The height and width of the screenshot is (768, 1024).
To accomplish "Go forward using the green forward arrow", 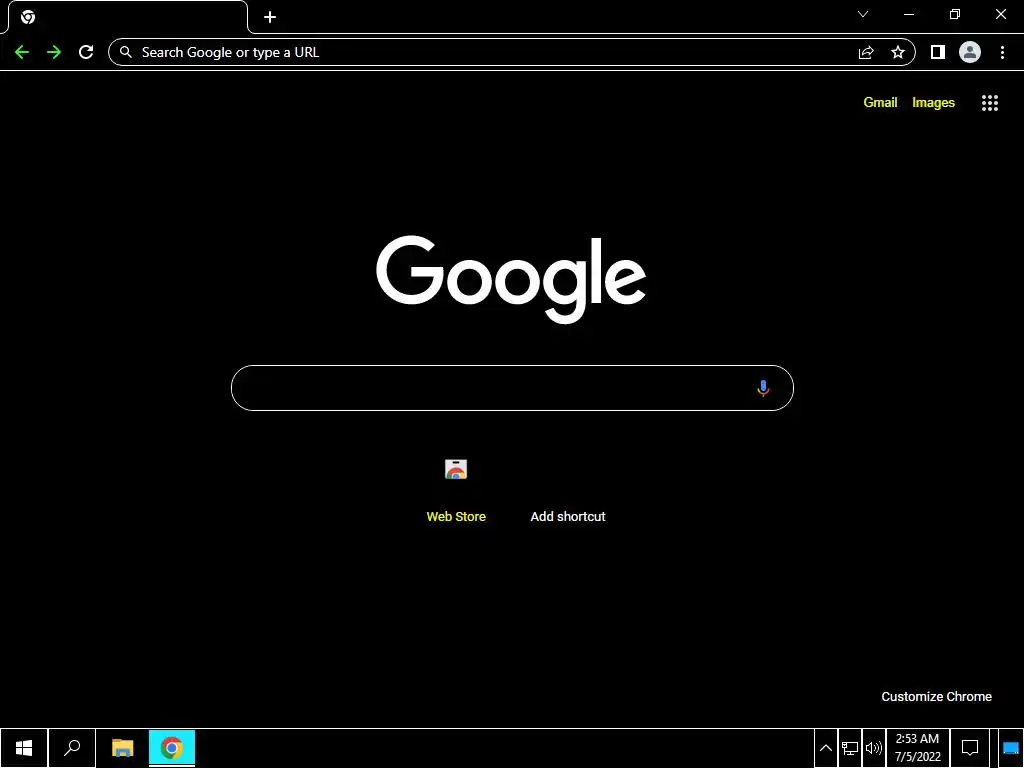I will click(54, 52).
